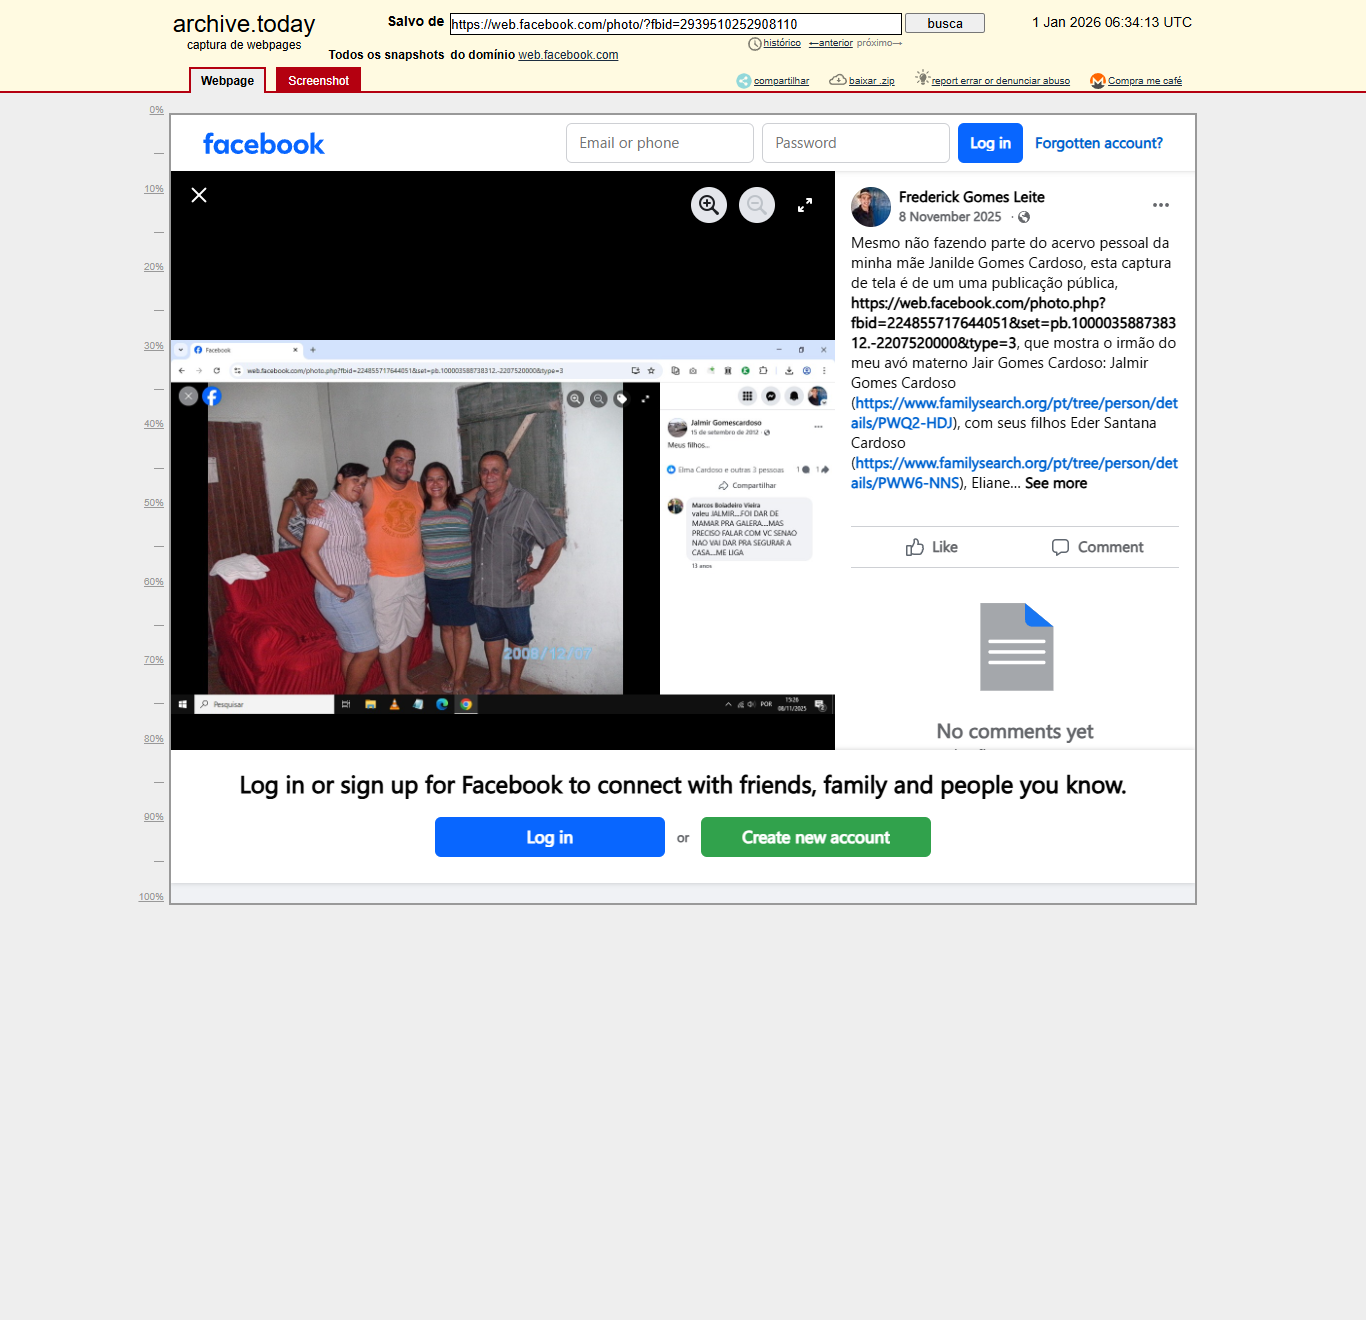Open web.facebook.com domain snapshots link

click(568, 55)
